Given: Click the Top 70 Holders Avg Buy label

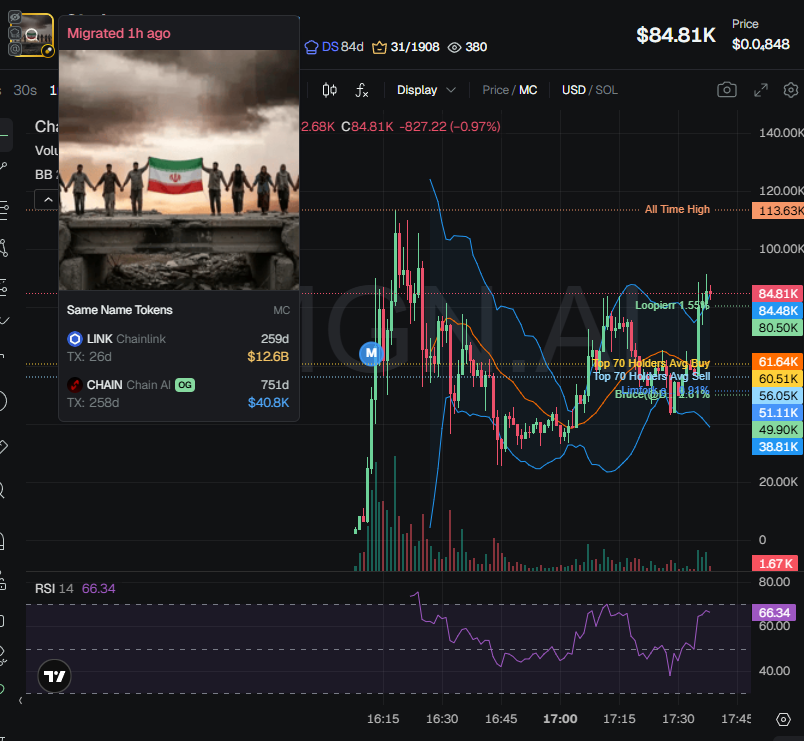Looking at the screenshot, I should (651, 363).
